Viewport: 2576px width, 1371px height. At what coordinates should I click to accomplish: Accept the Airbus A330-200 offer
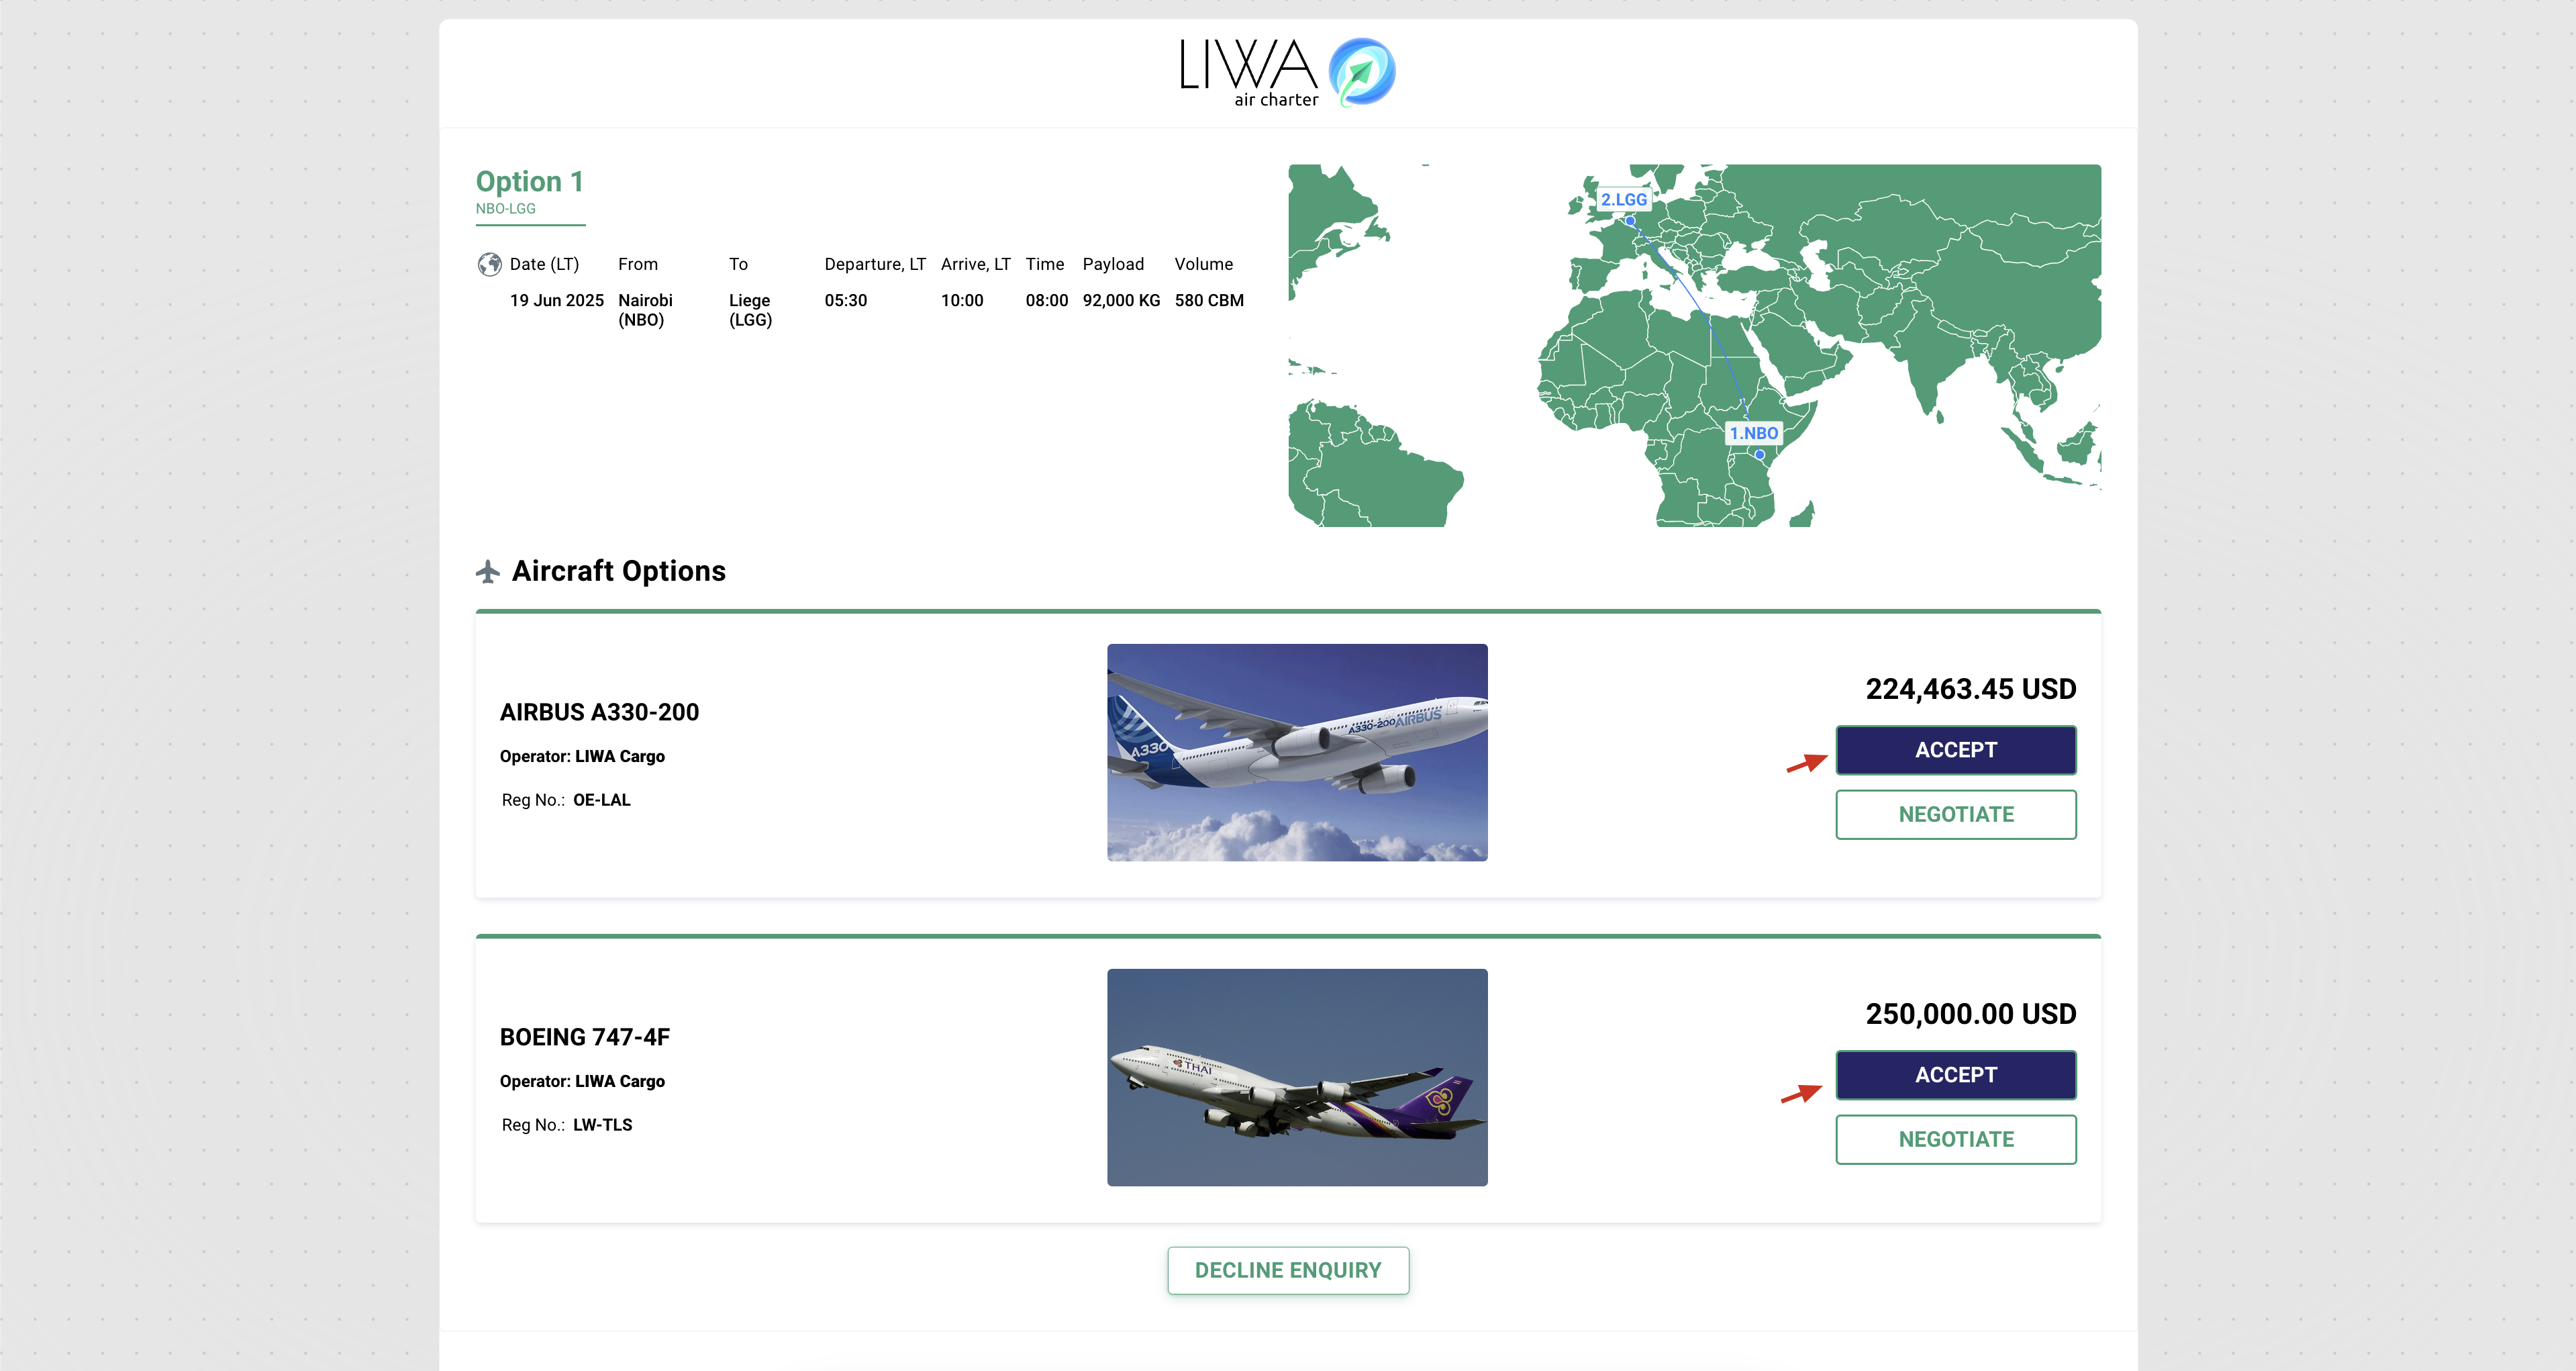click(x=1955, y=750)
